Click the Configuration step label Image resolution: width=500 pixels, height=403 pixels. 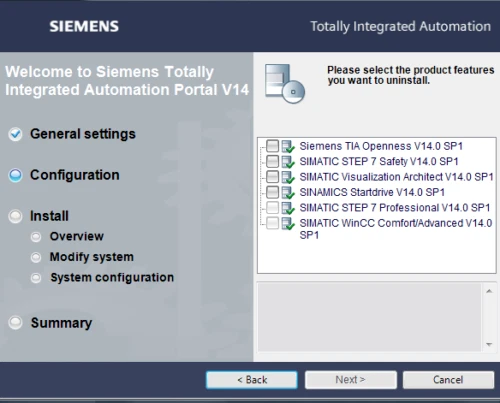pos(75,175)
